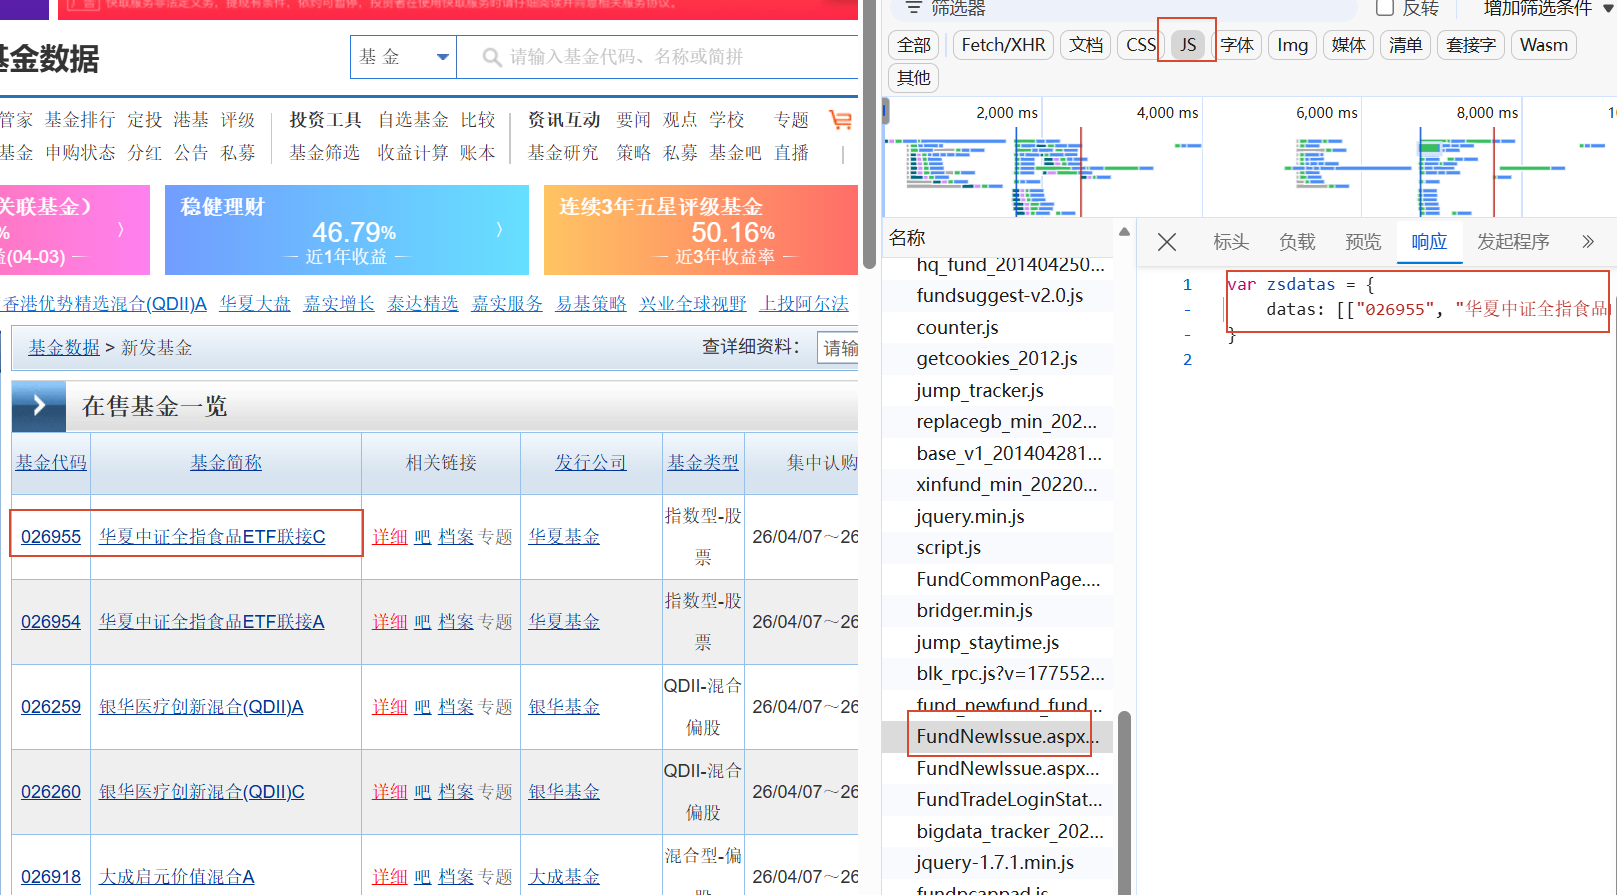Click the 查详细资料 input box
This screenshot has width=1617, height=895.
(x=838, y=347)
